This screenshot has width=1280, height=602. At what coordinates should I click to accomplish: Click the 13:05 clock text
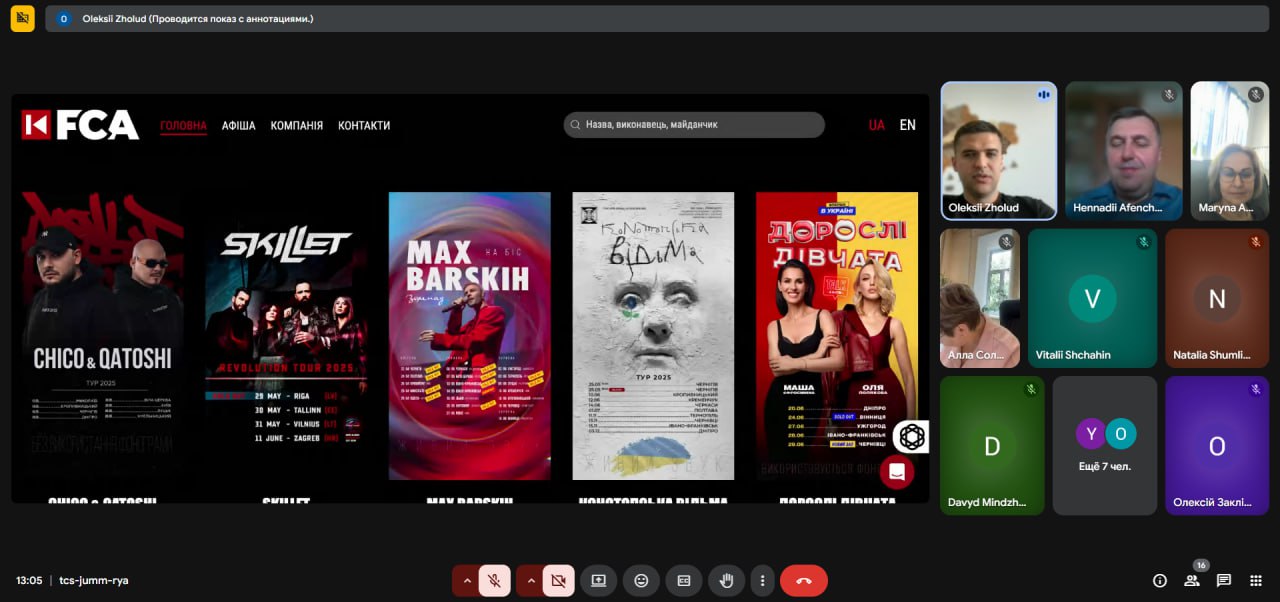[x=29, y=580]
